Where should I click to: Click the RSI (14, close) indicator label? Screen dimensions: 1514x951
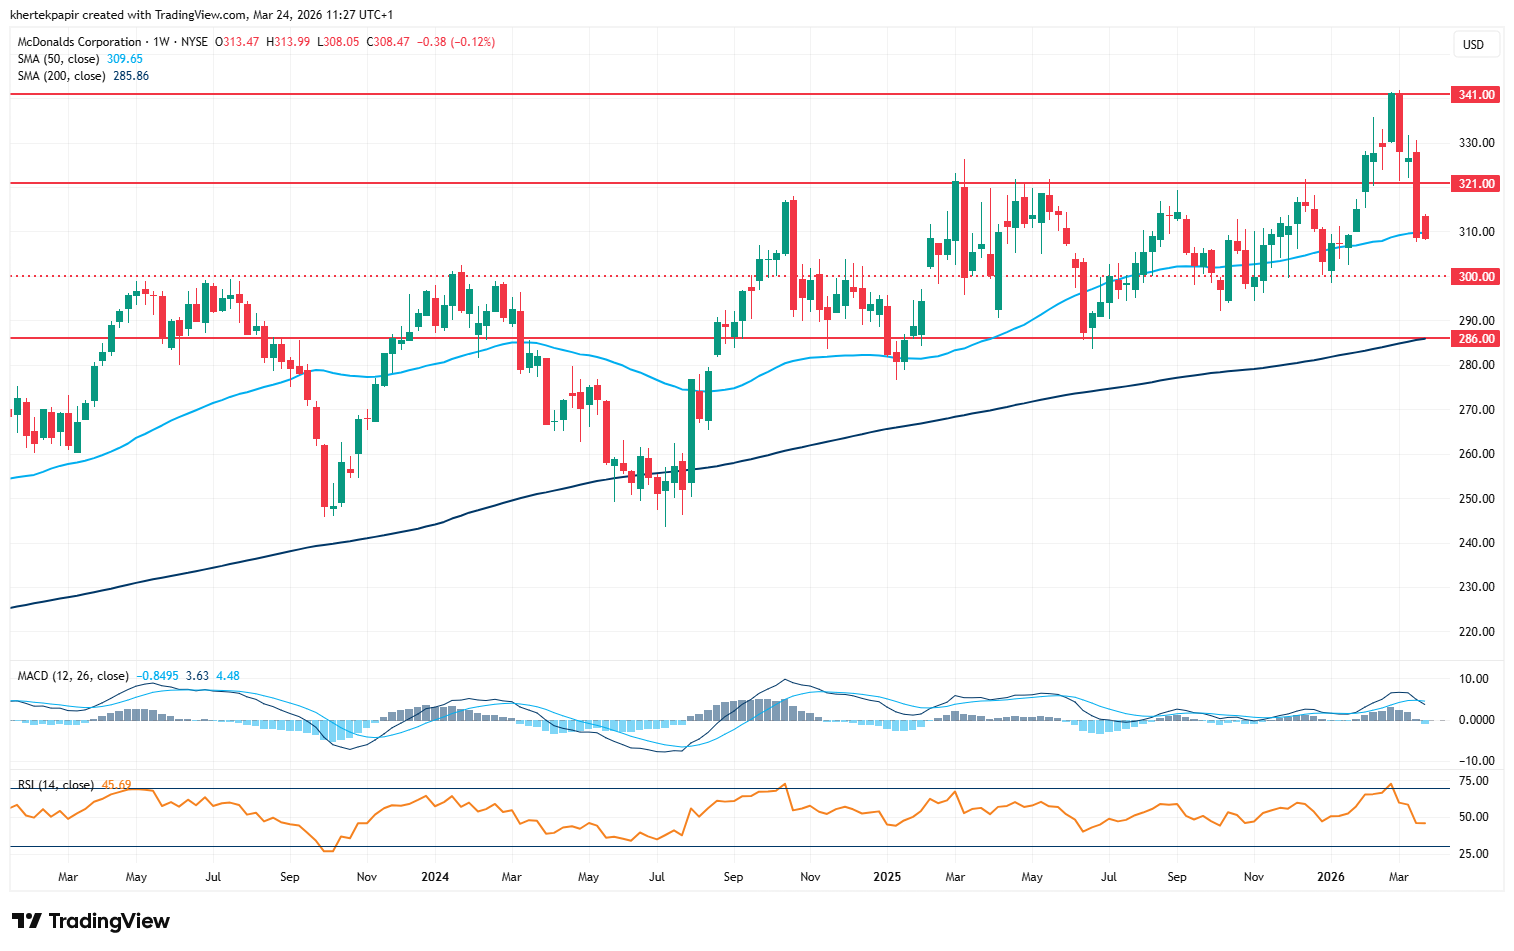[56, 785]
